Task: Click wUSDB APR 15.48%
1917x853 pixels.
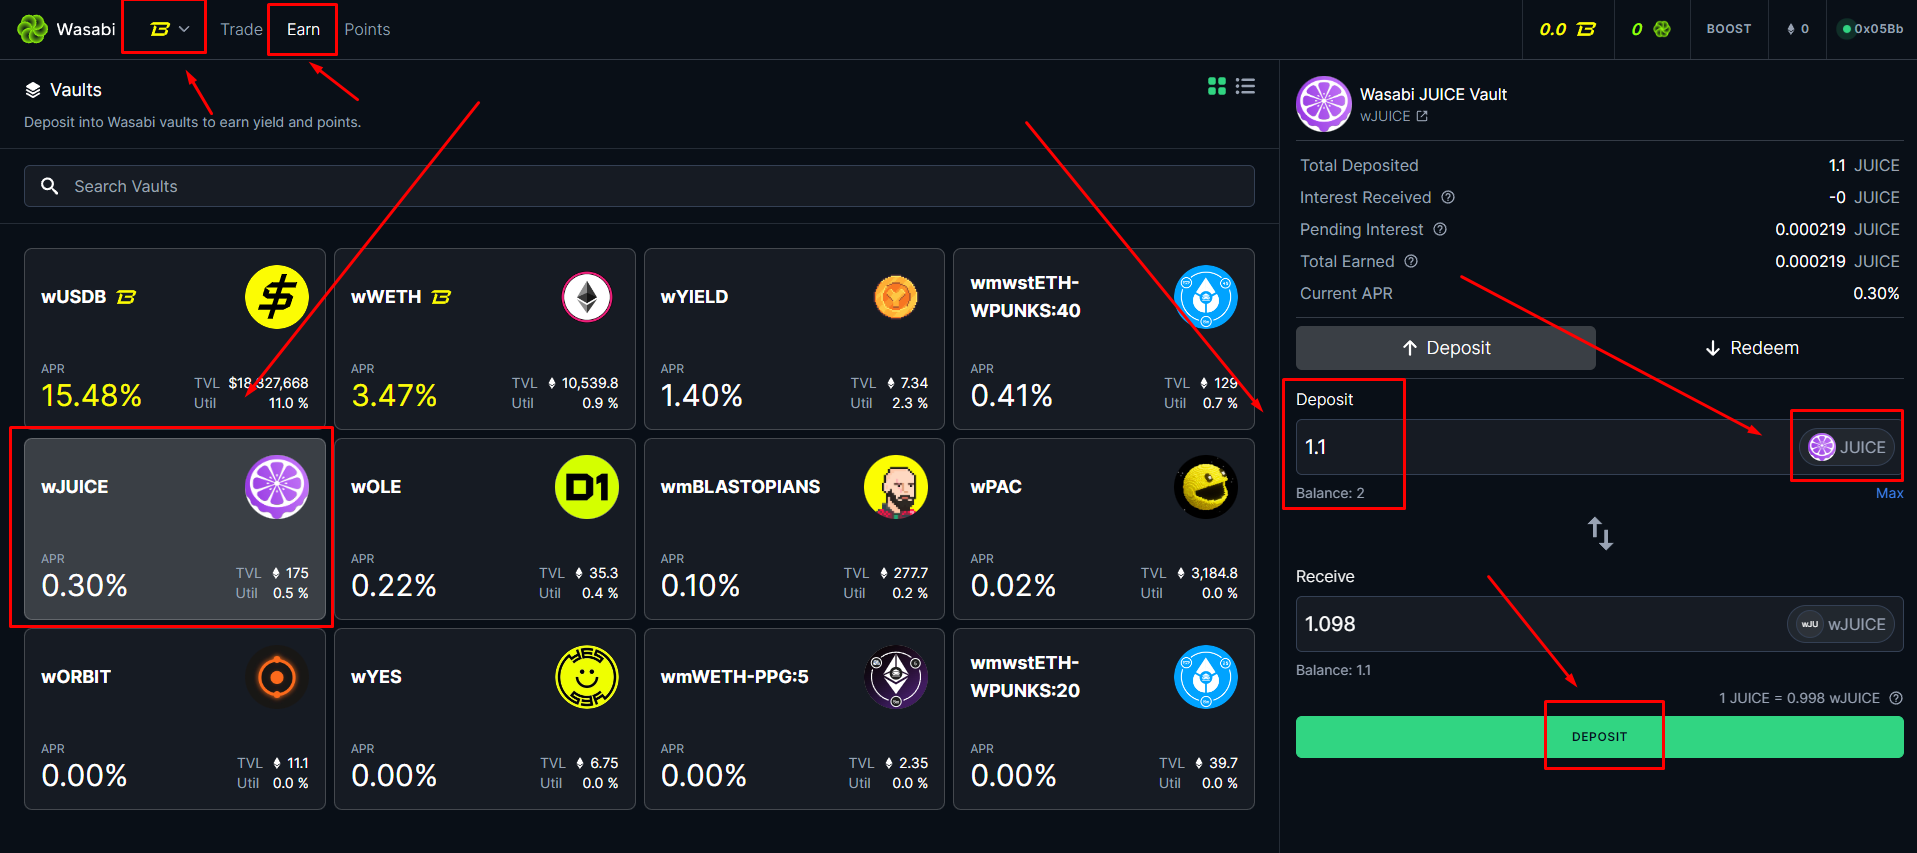Action: coord(91,395)
